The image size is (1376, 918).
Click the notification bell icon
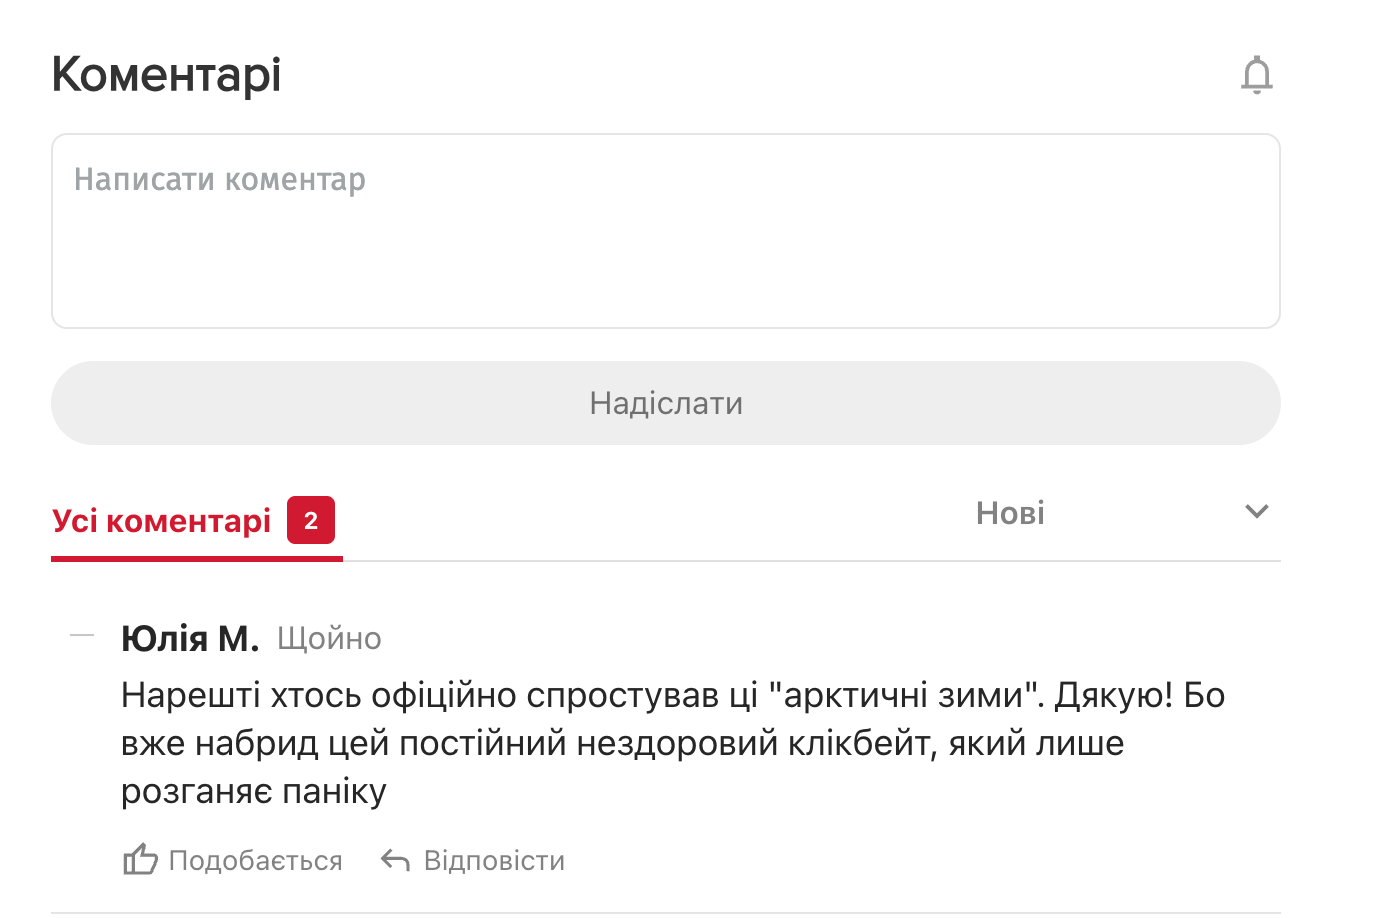coord(1256,75)
